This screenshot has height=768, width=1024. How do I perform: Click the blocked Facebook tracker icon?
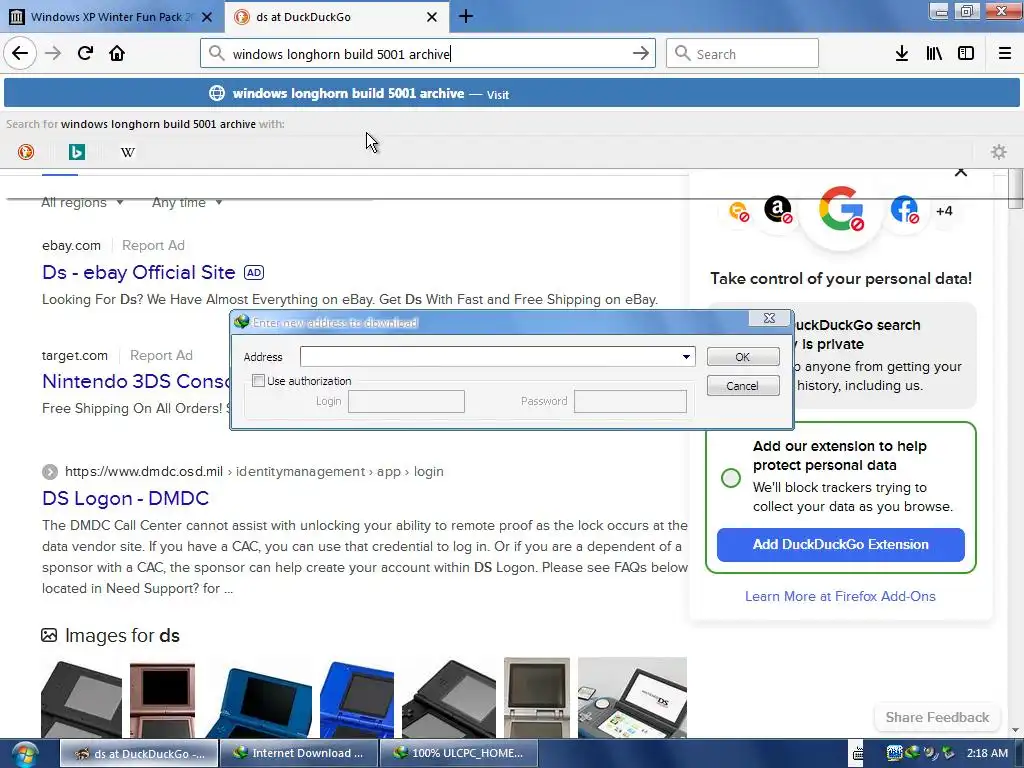point(904,210)
